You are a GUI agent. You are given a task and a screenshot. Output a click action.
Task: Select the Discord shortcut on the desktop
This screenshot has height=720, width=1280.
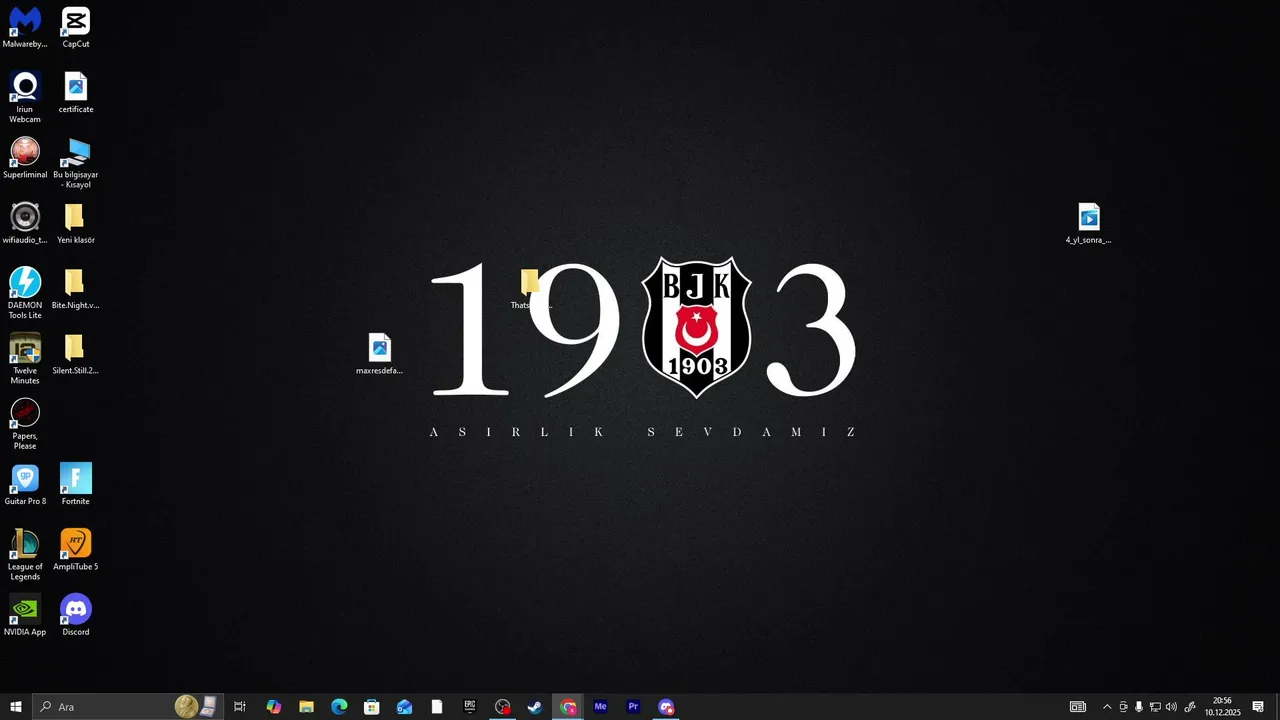76,615
